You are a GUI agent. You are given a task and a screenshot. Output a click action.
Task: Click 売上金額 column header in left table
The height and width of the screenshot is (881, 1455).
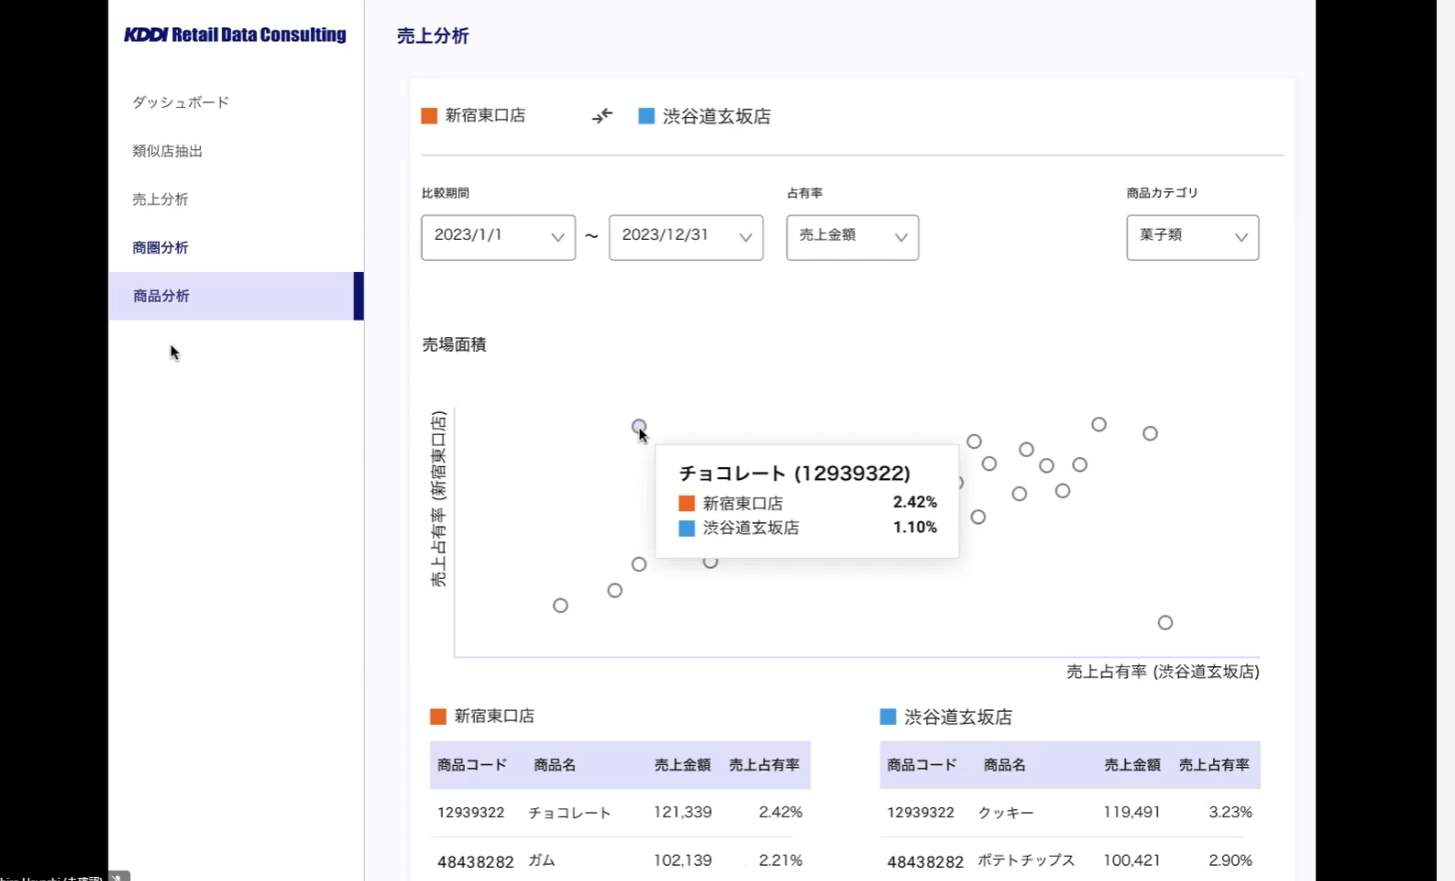pos(682,765)
